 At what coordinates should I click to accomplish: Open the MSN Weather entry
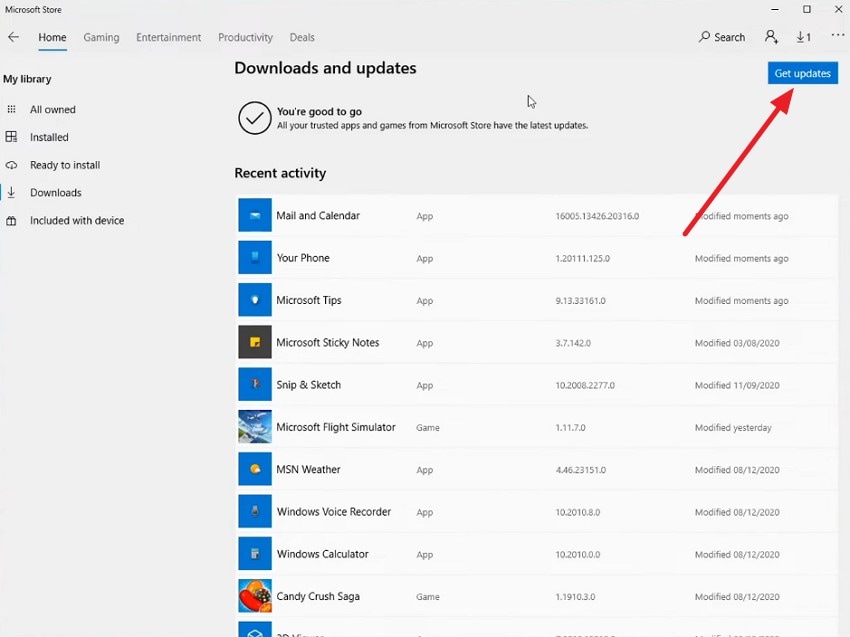coord(537,469)
